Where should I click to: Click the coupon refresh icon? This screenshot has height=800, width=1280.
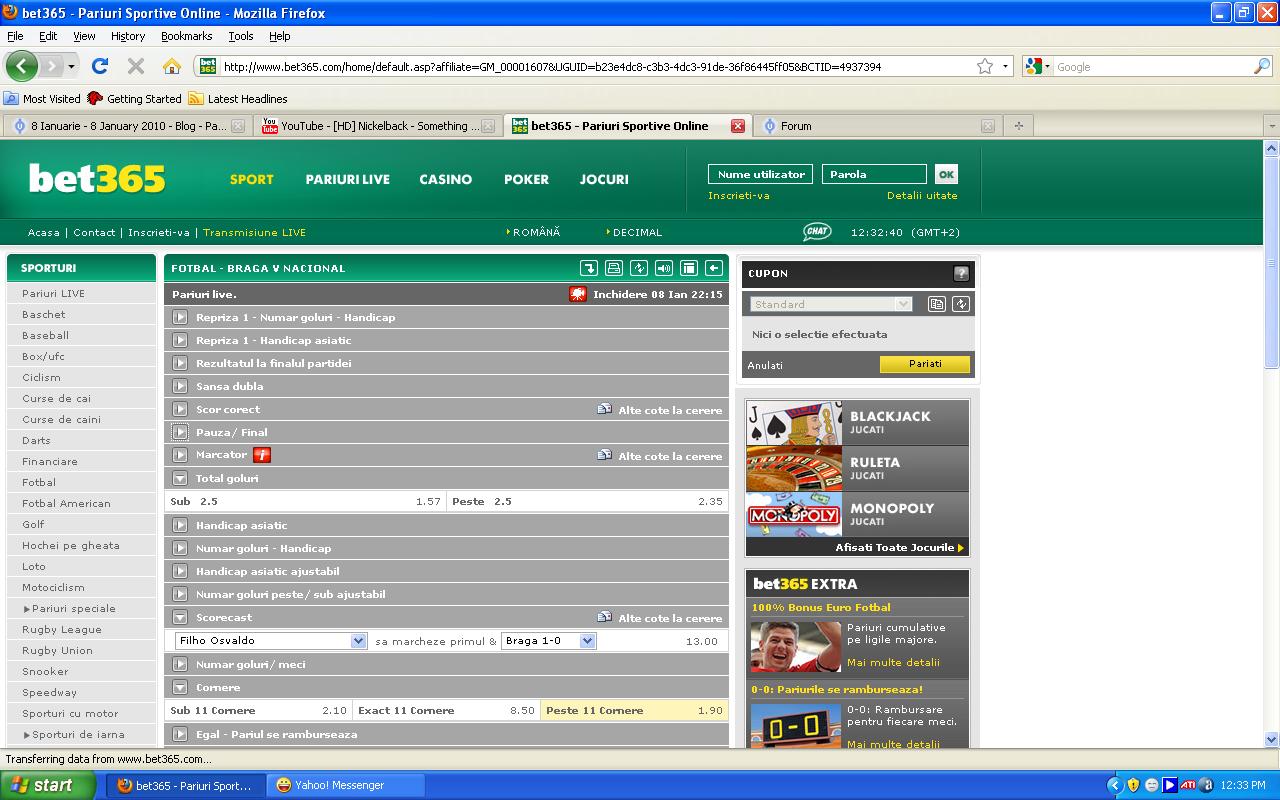pyautogui.click(x=961, y=304)
